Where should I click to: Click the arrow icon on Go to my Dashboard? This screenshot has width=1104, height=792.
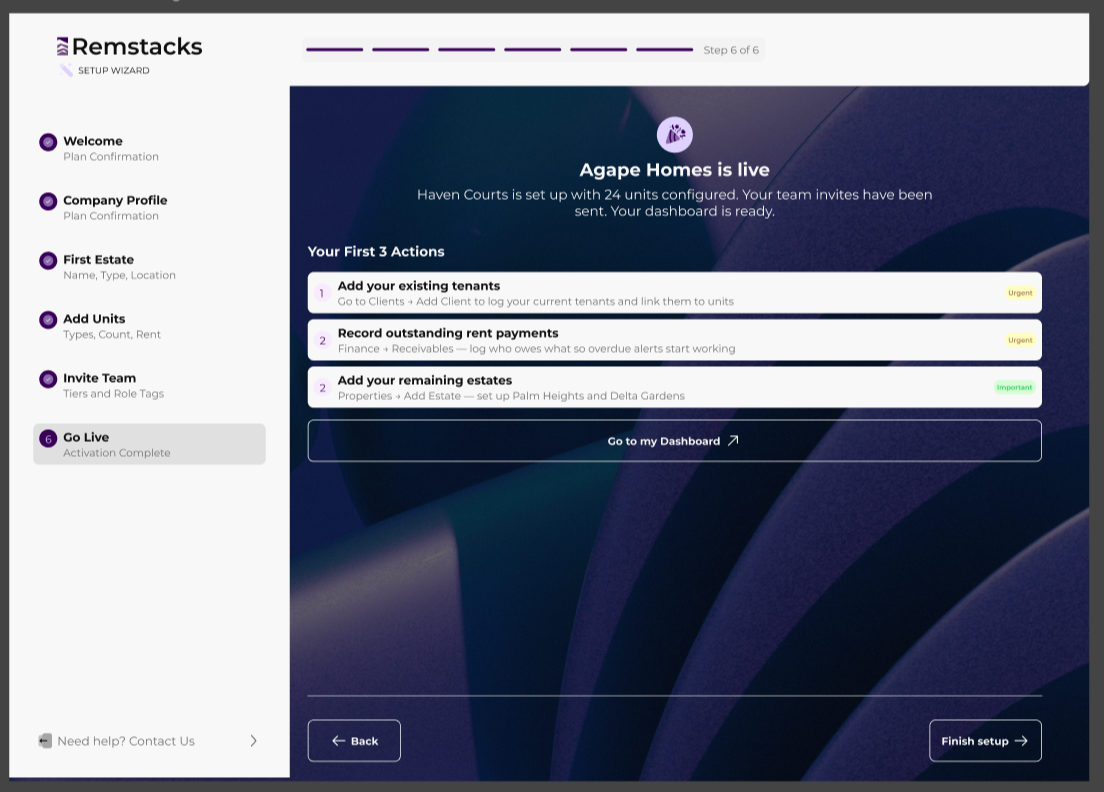pyautogui.click(x=733, y=441)
